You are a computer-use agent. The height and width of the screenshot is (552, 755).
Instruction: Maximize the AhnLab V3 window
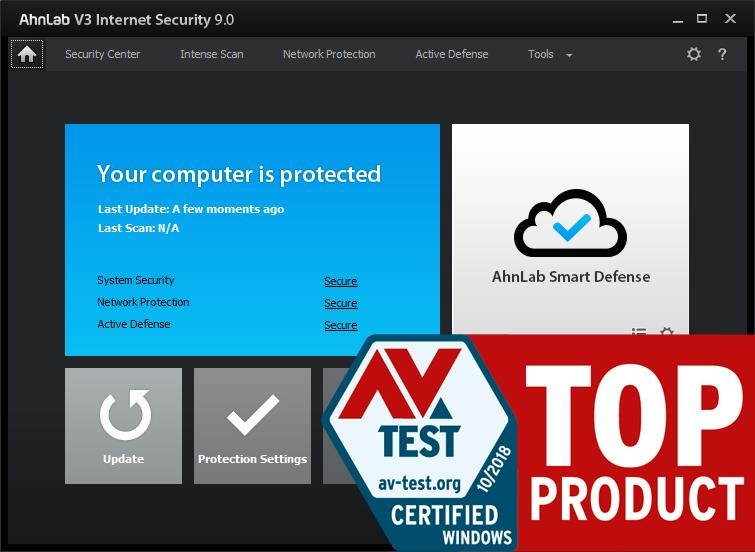(702, 18)
